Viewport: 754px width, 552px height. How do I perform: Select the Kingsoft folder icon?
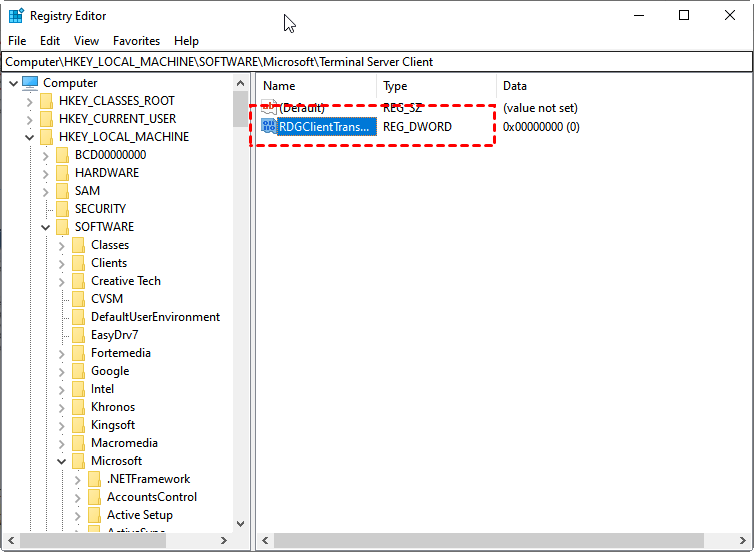coord(78,425)
